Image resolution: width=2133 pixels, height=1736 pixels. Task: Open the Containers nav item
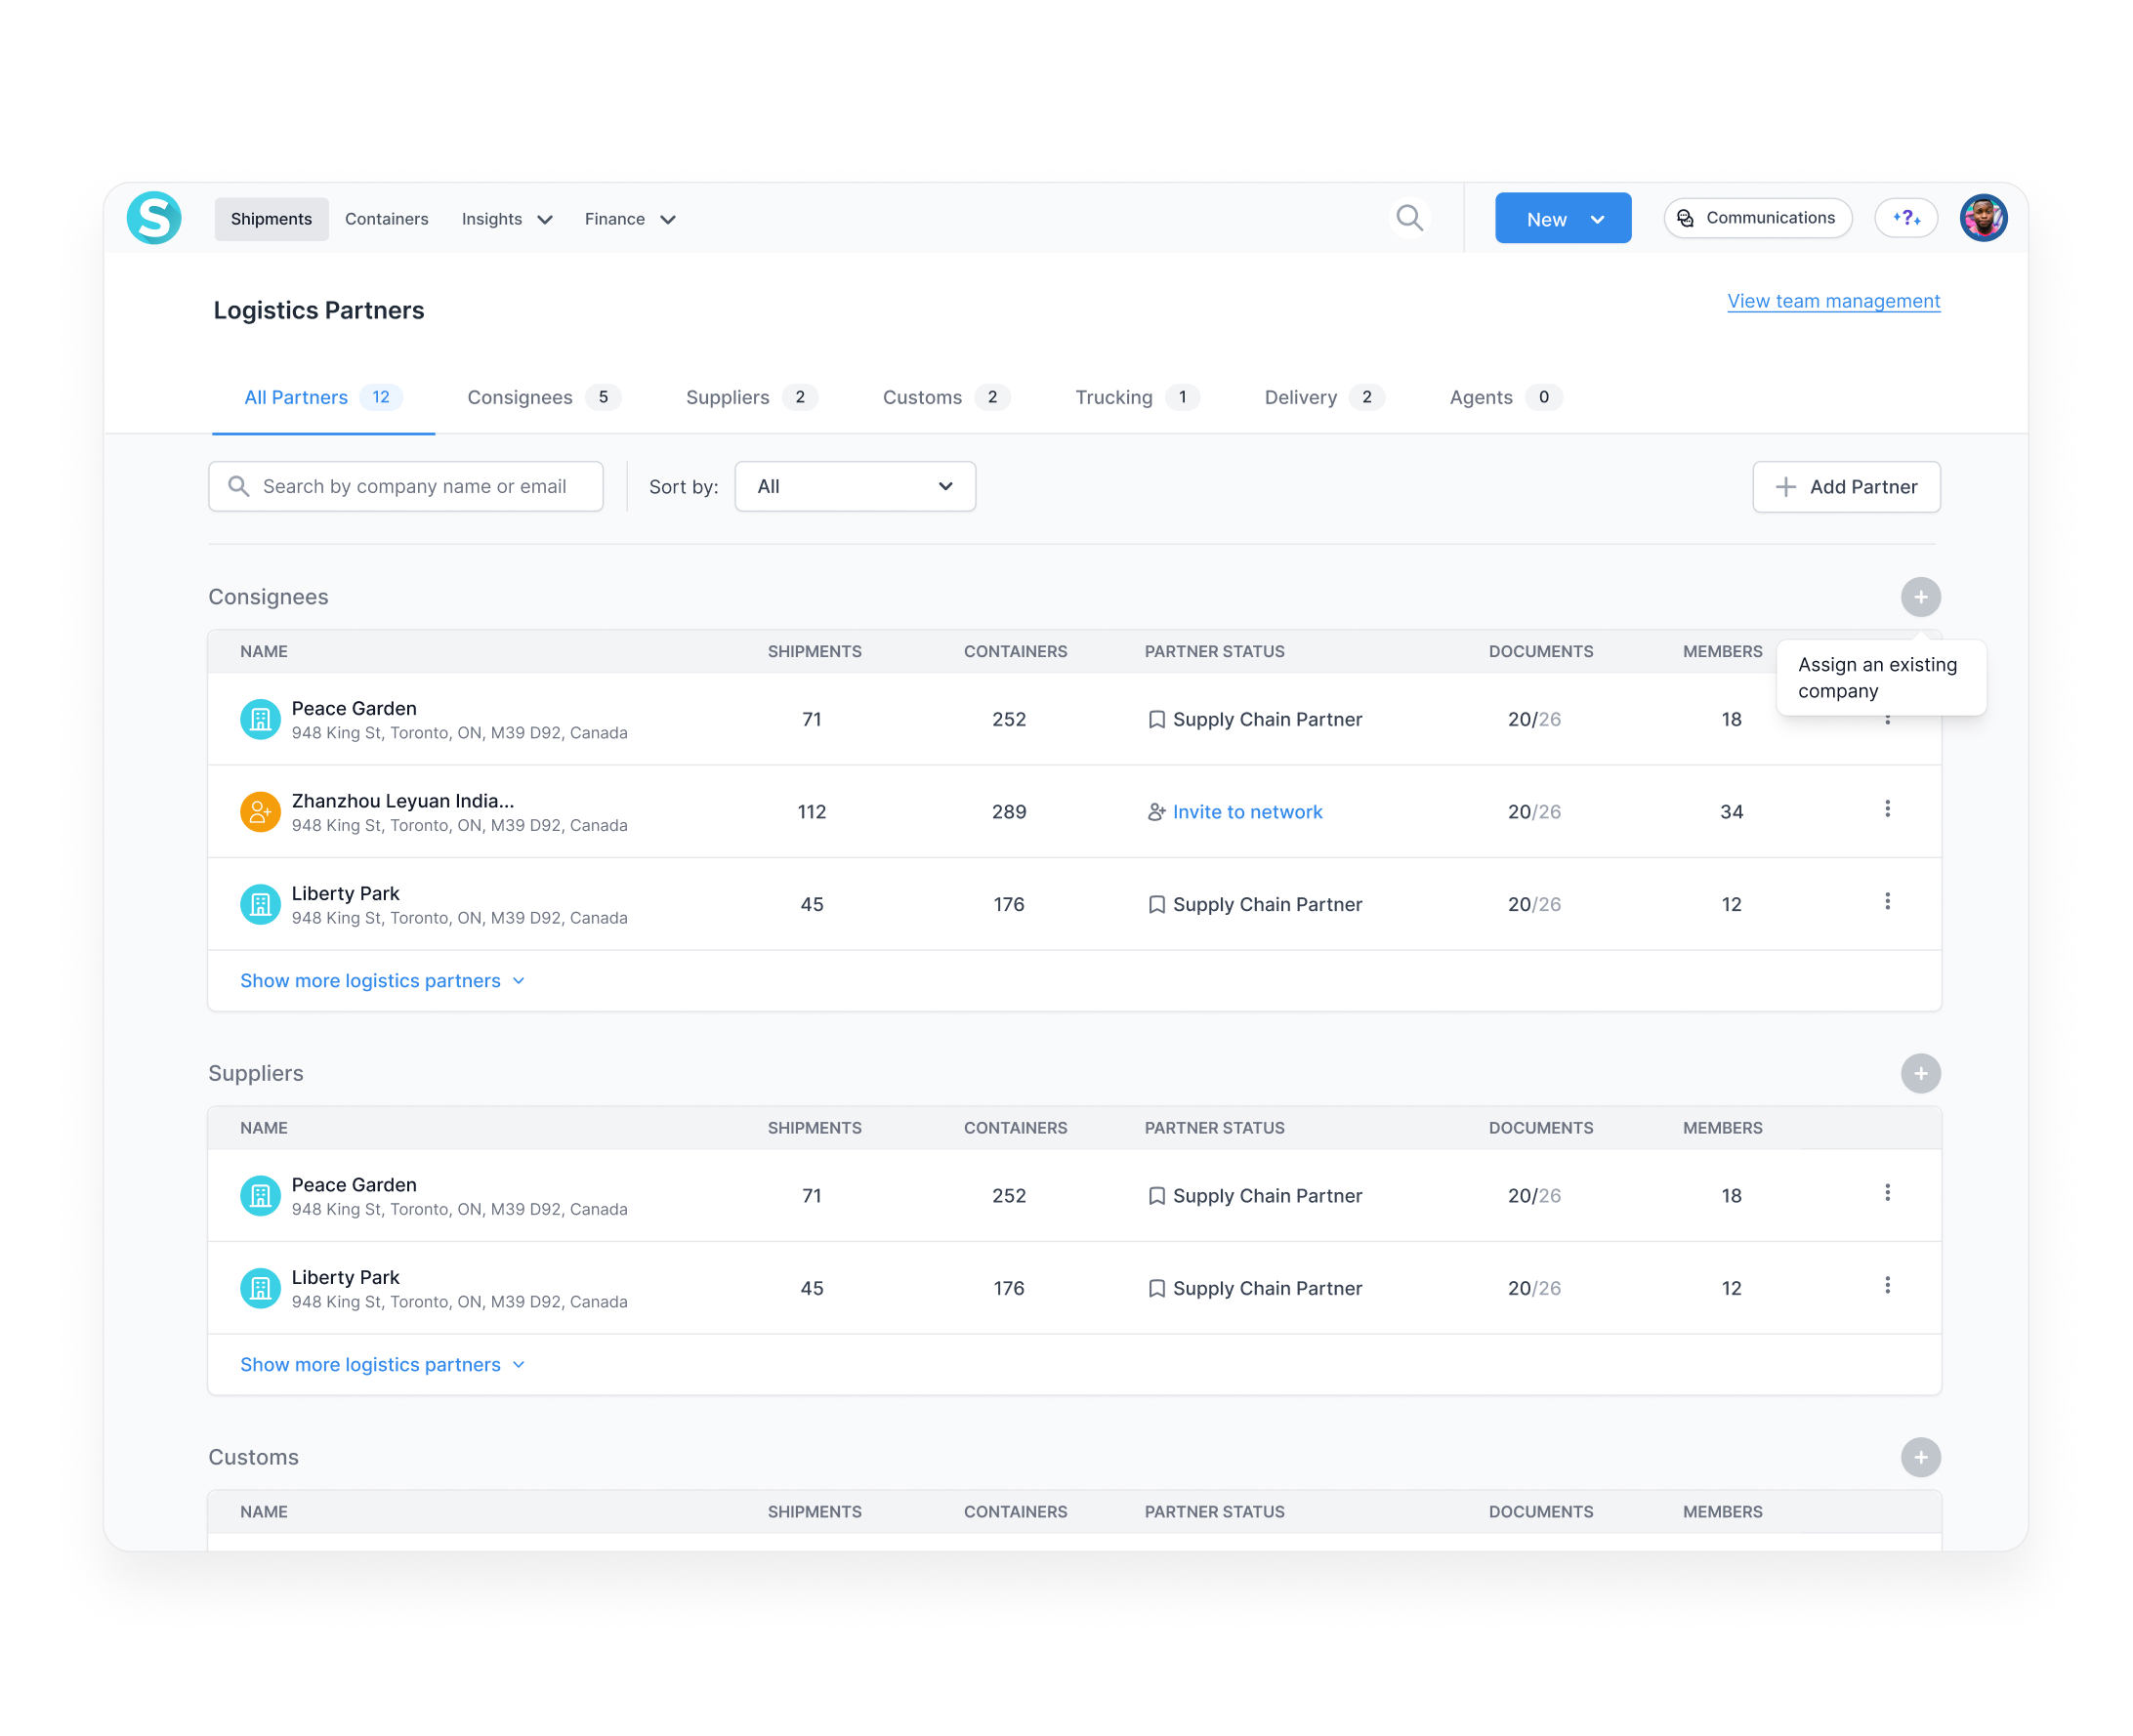(386, 219)
